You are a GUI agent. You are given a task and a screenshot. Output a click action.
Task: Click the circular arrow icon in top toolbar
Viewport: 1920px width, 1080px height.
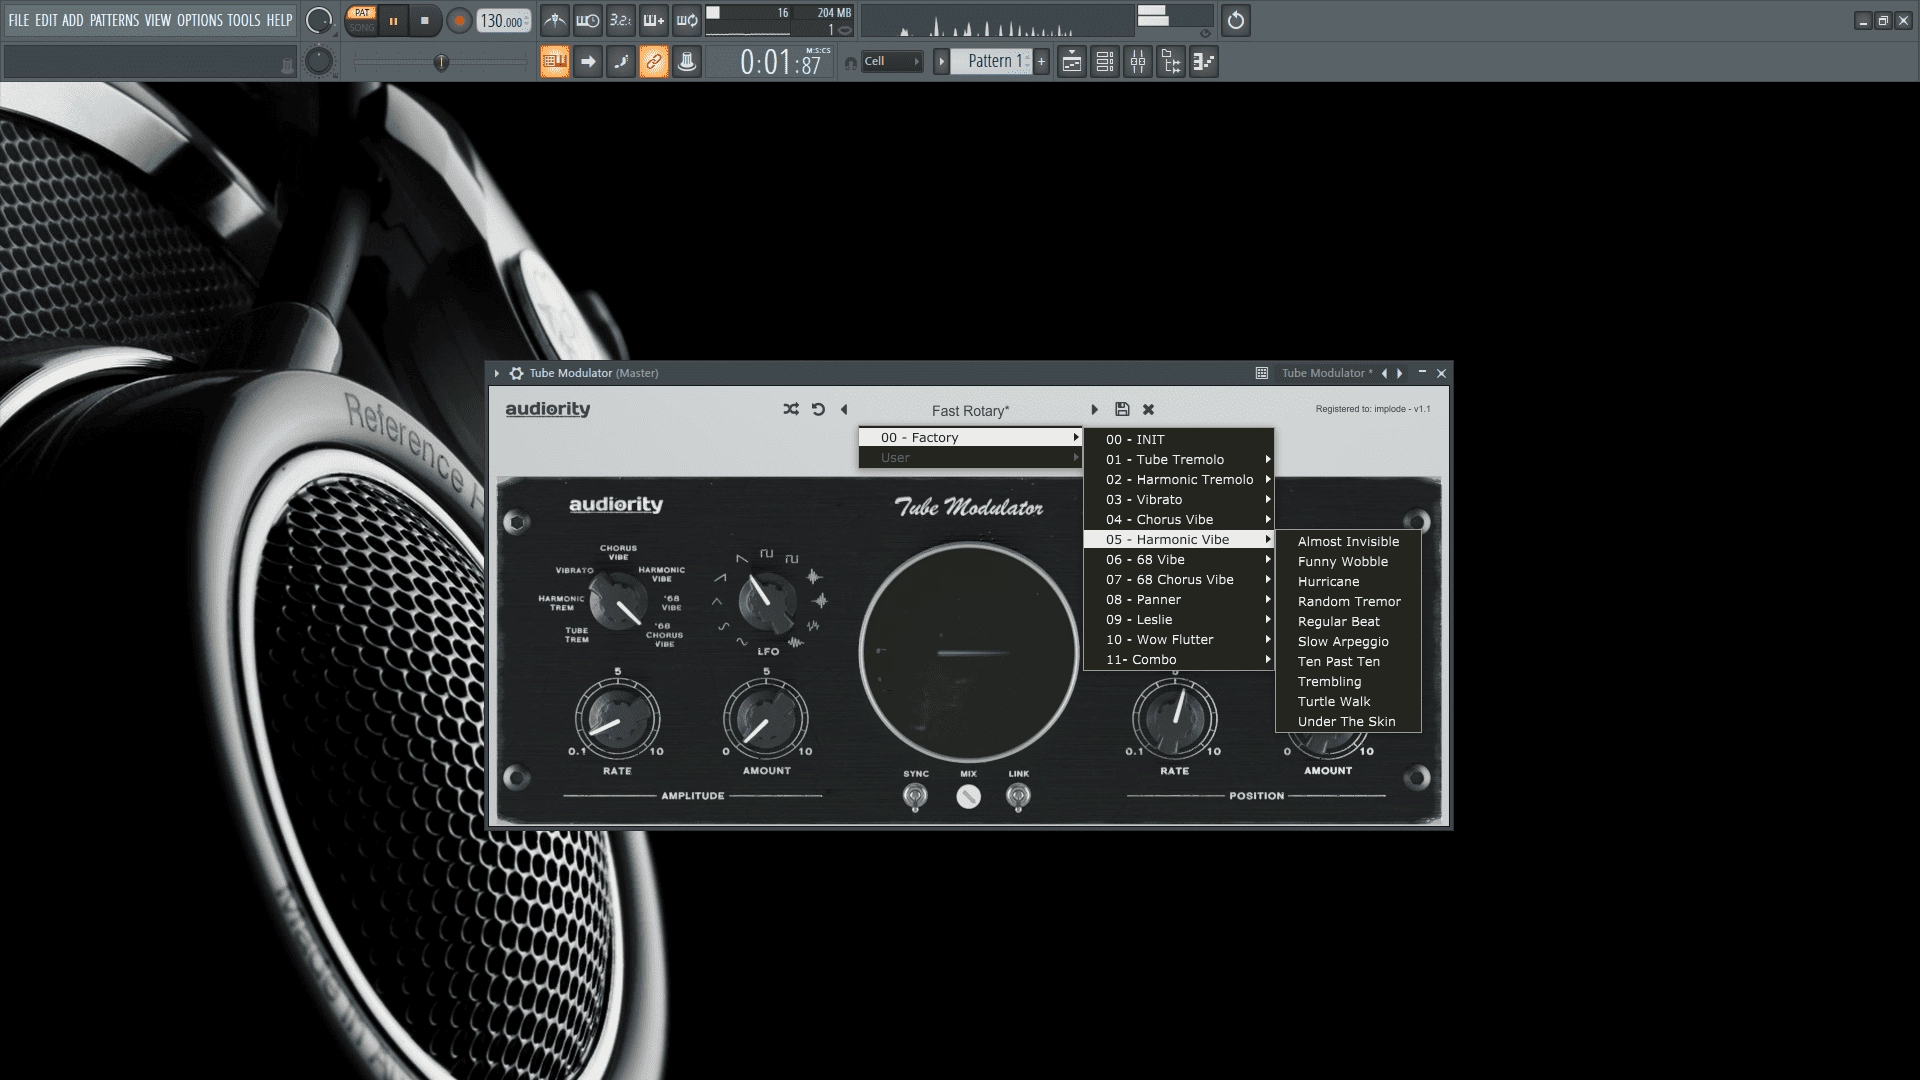click(x=1236, y=21)
